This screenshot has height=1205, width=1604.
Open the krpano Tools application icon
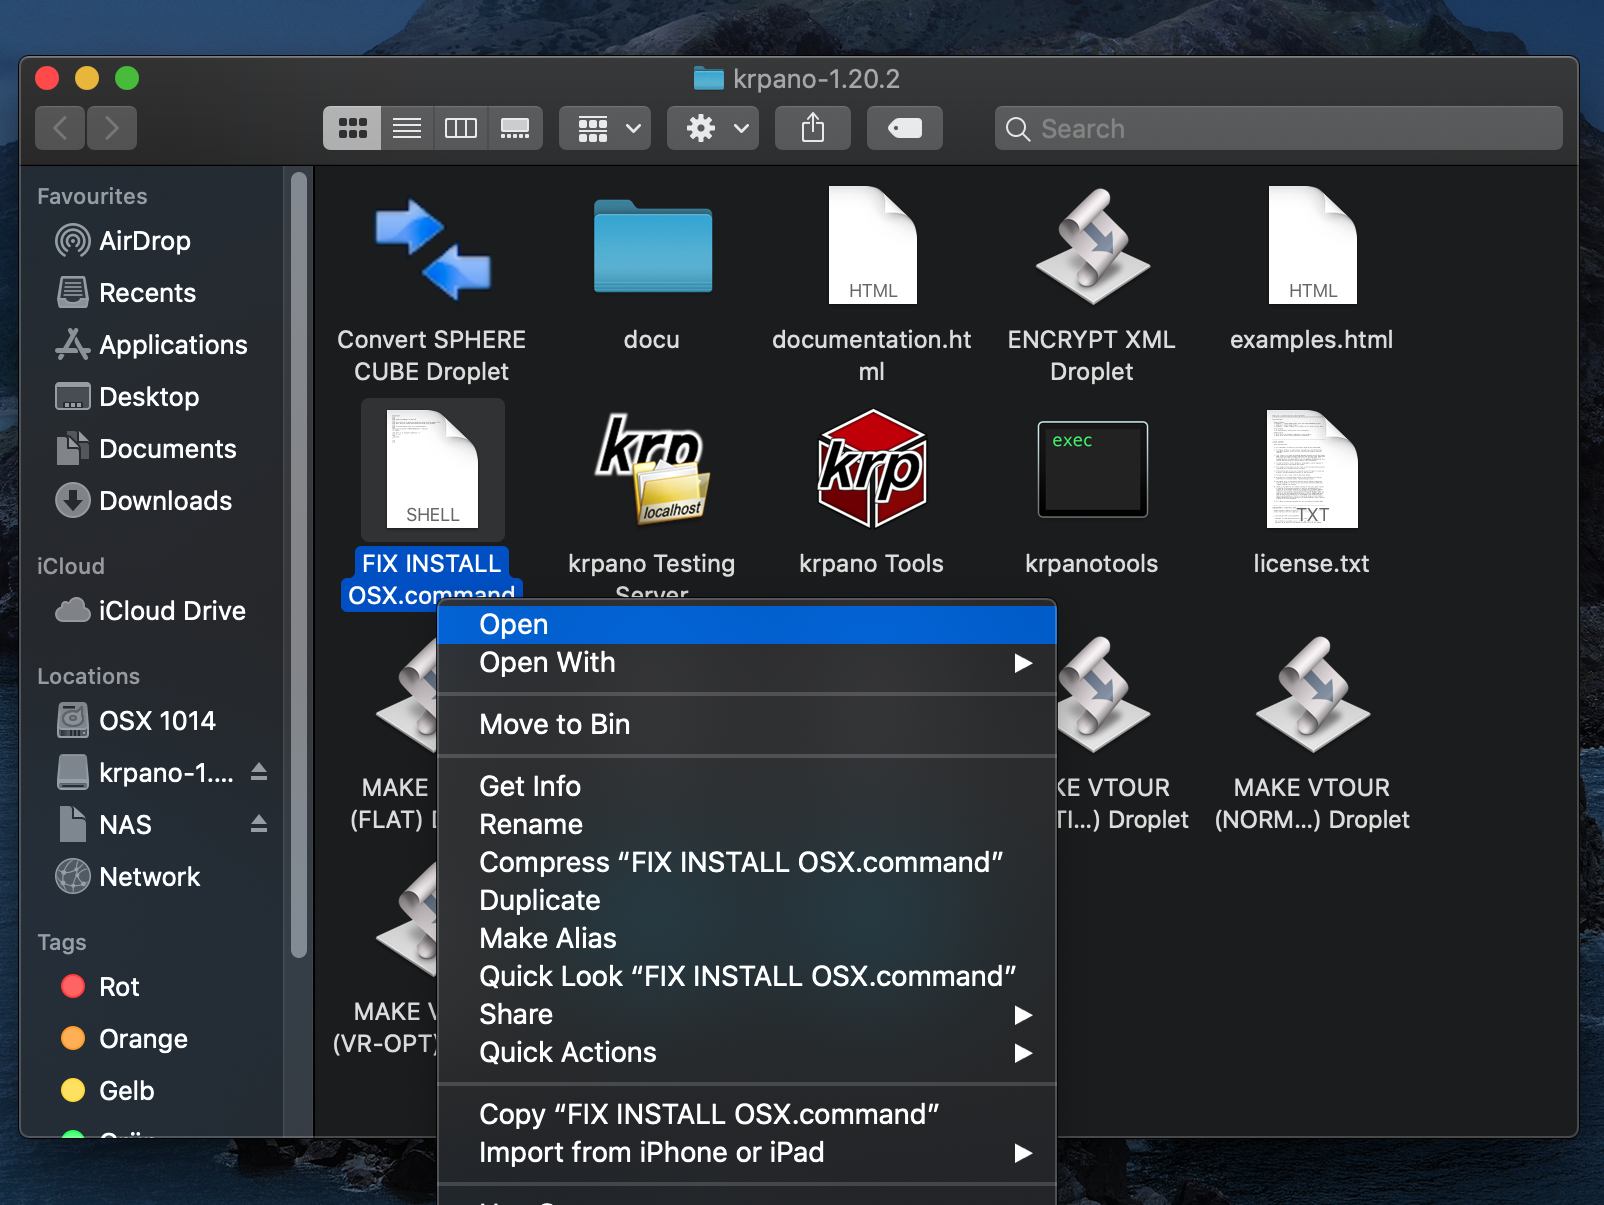871,469
